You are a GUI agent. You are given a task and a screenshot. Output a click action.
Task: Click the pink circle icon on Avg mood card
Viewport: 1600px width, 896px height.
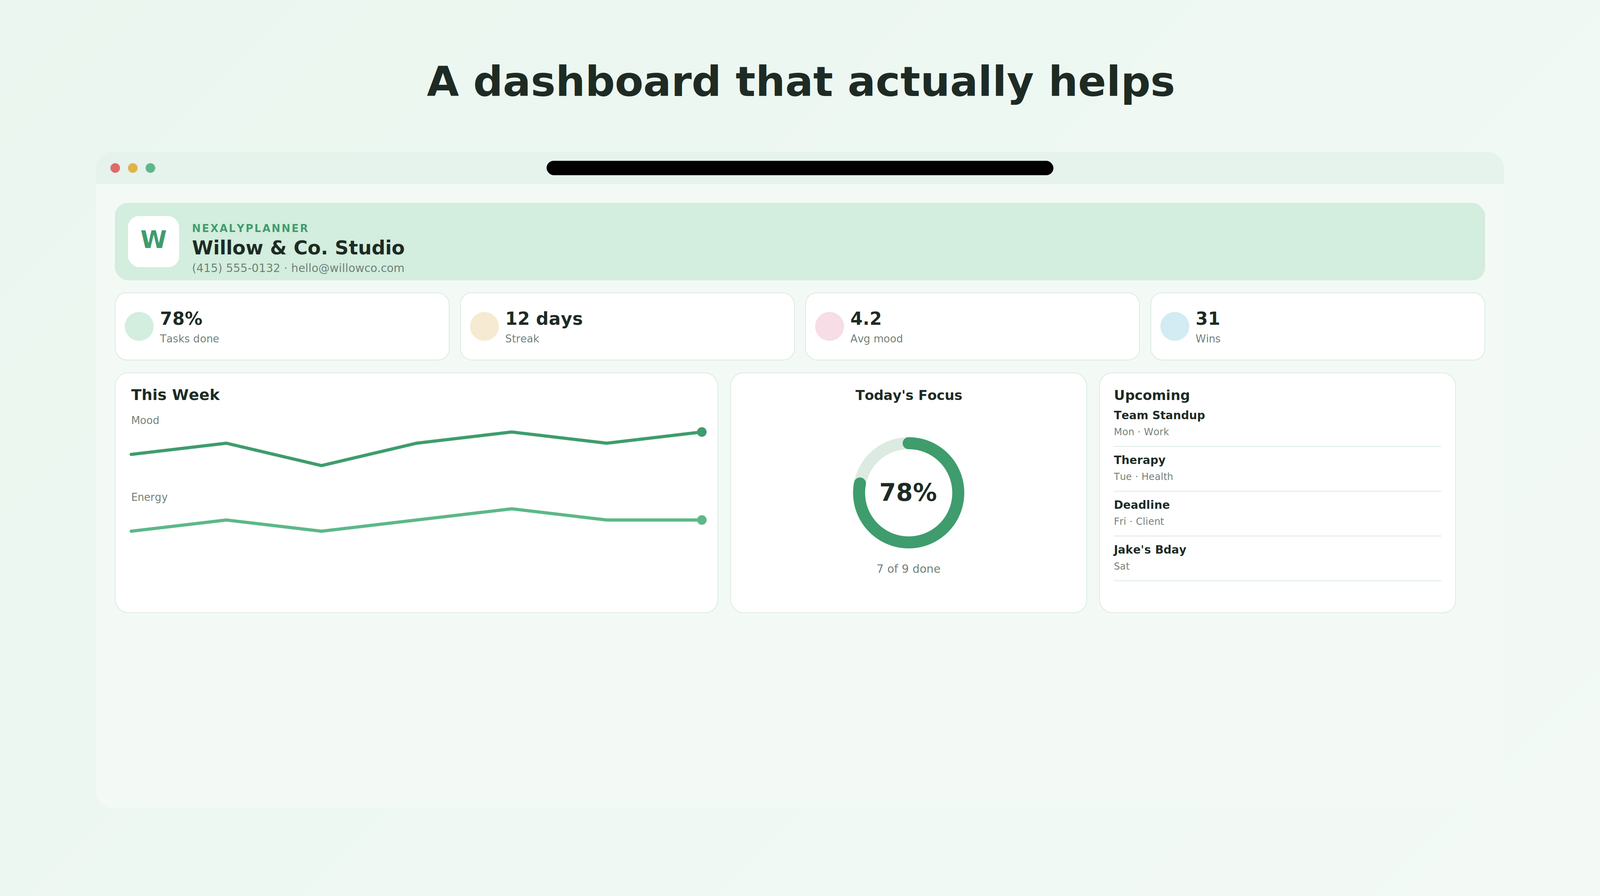(829, 326)
